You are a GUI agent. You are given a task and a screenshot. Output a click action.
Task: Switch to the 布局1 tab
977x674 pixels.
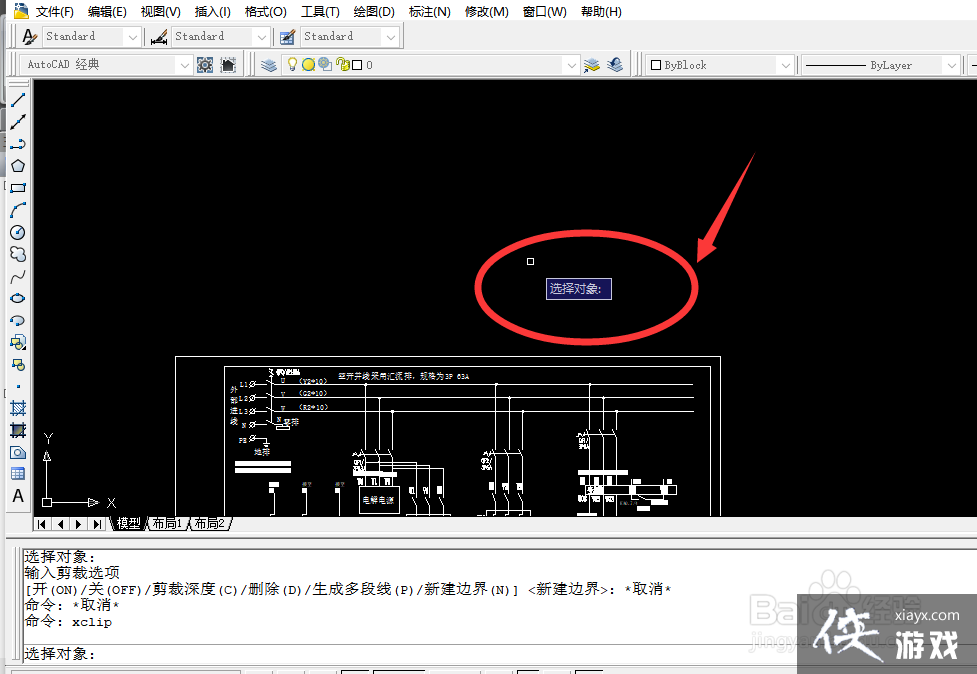[x=166, y=523]
